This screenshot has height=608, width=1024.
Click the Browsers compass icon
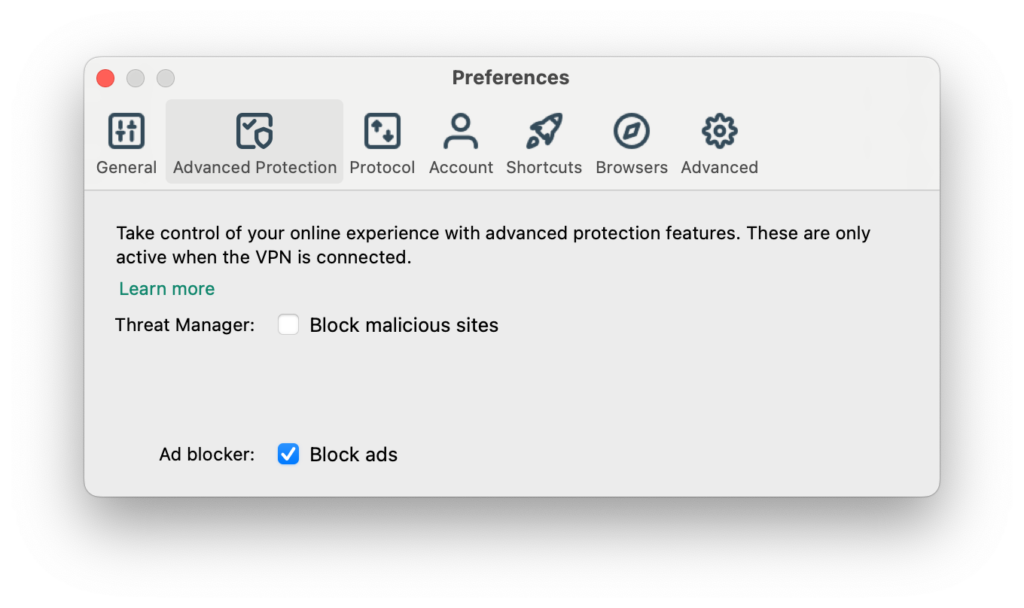tap(631, 131)
